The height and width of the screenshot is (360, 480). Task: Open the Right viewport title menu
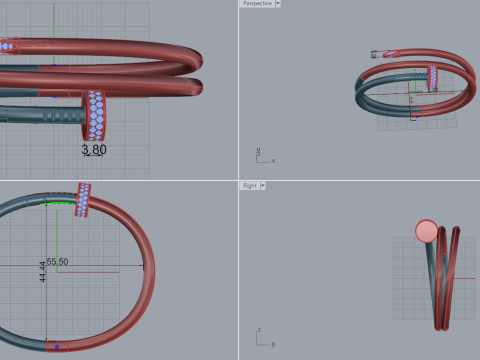pyautogui.click(x=250, y=186)
